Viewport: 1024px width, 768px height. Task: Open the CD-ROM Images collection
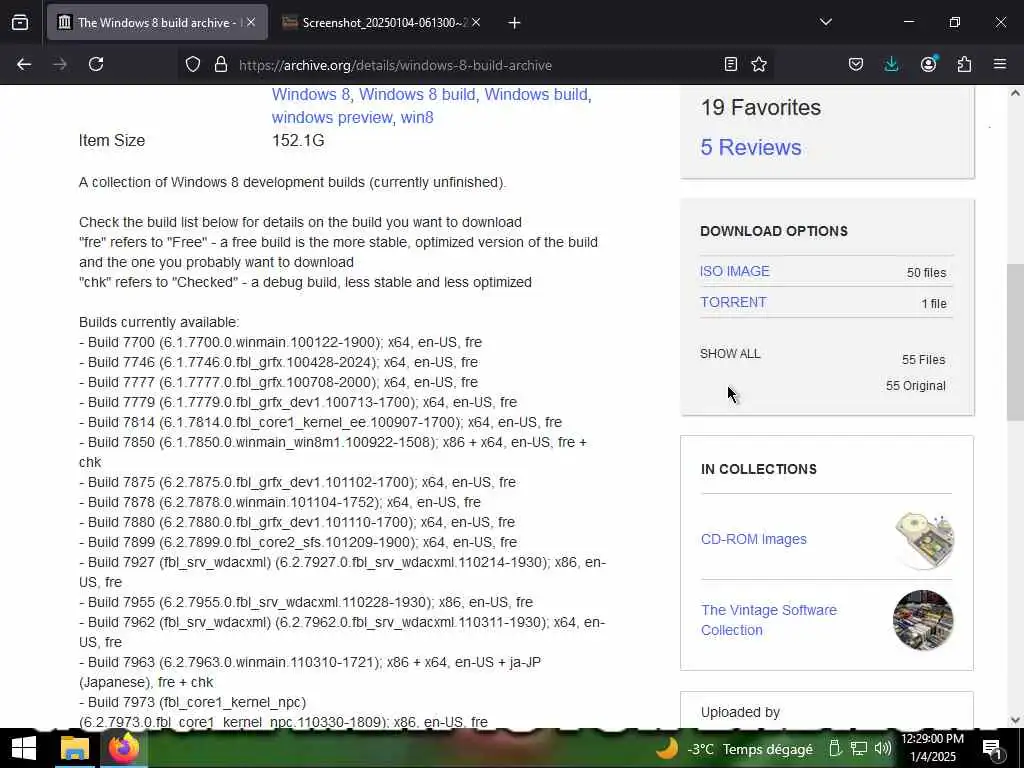coord(754,539)
